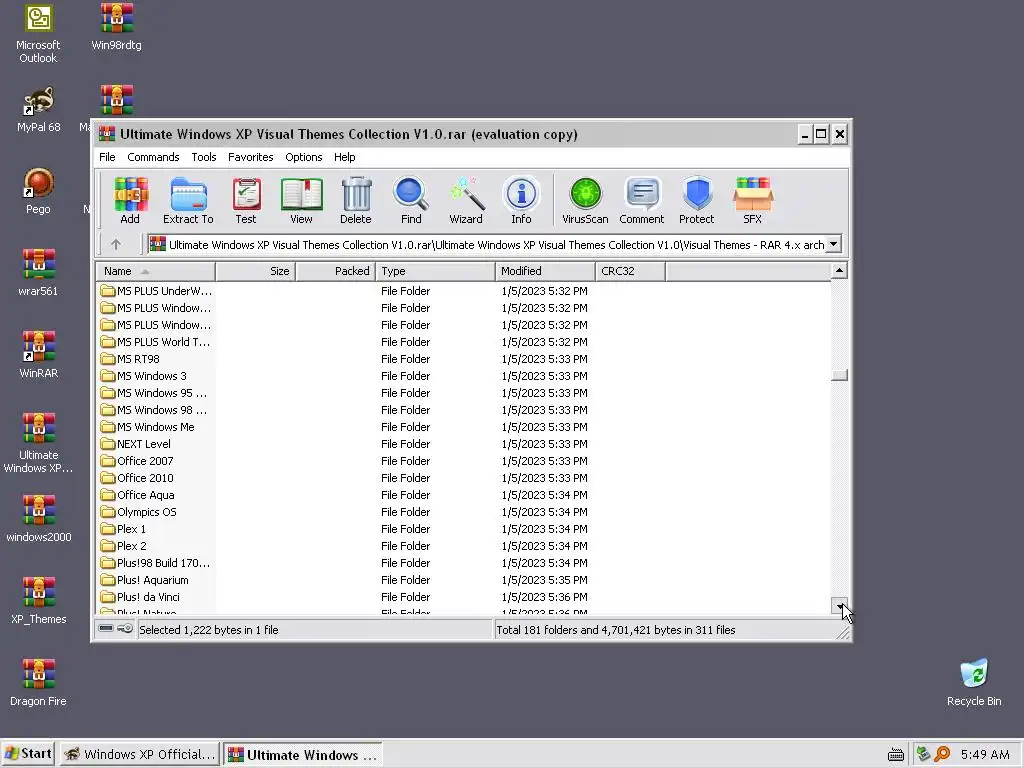Sort list by CRC32 column
Viewport: 1024px width, 768px height.
[x=630, y=271]
